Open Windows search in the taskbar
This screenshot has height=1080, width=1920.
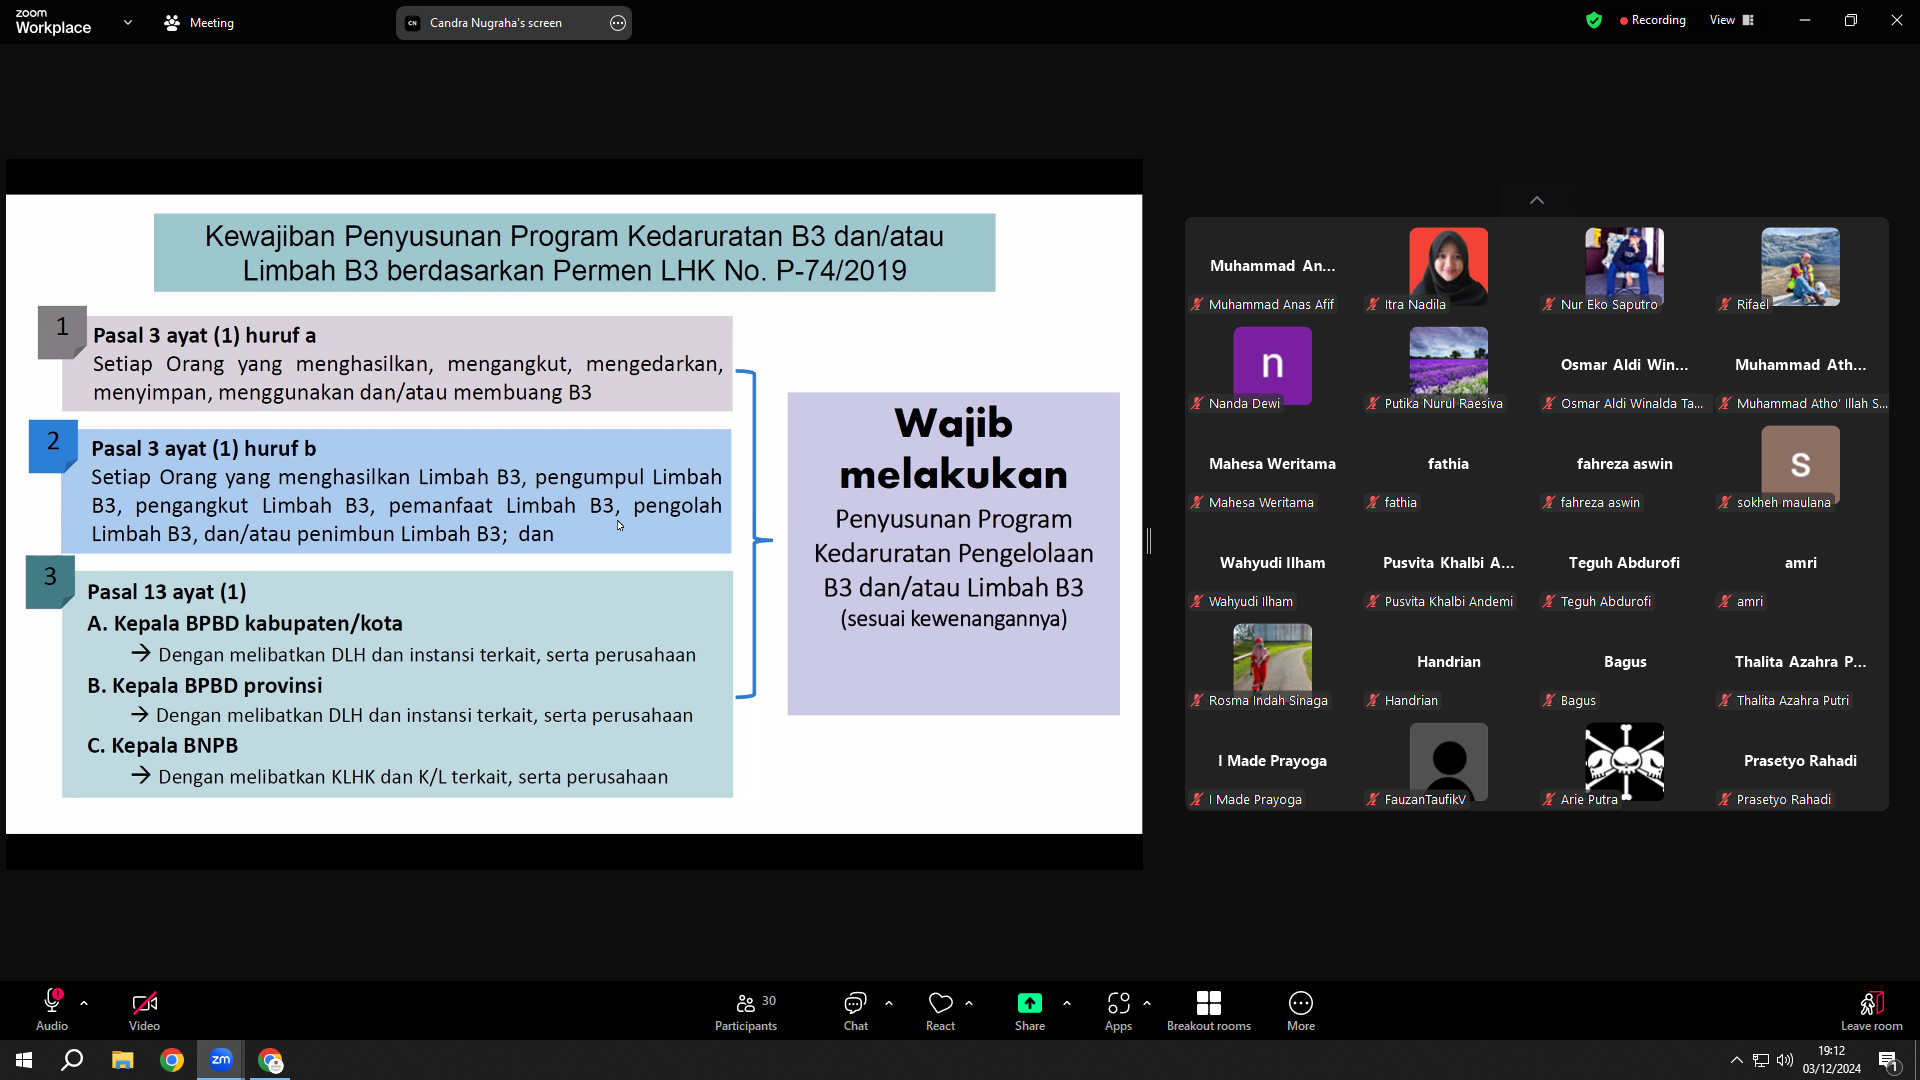tap(72, 1060)
